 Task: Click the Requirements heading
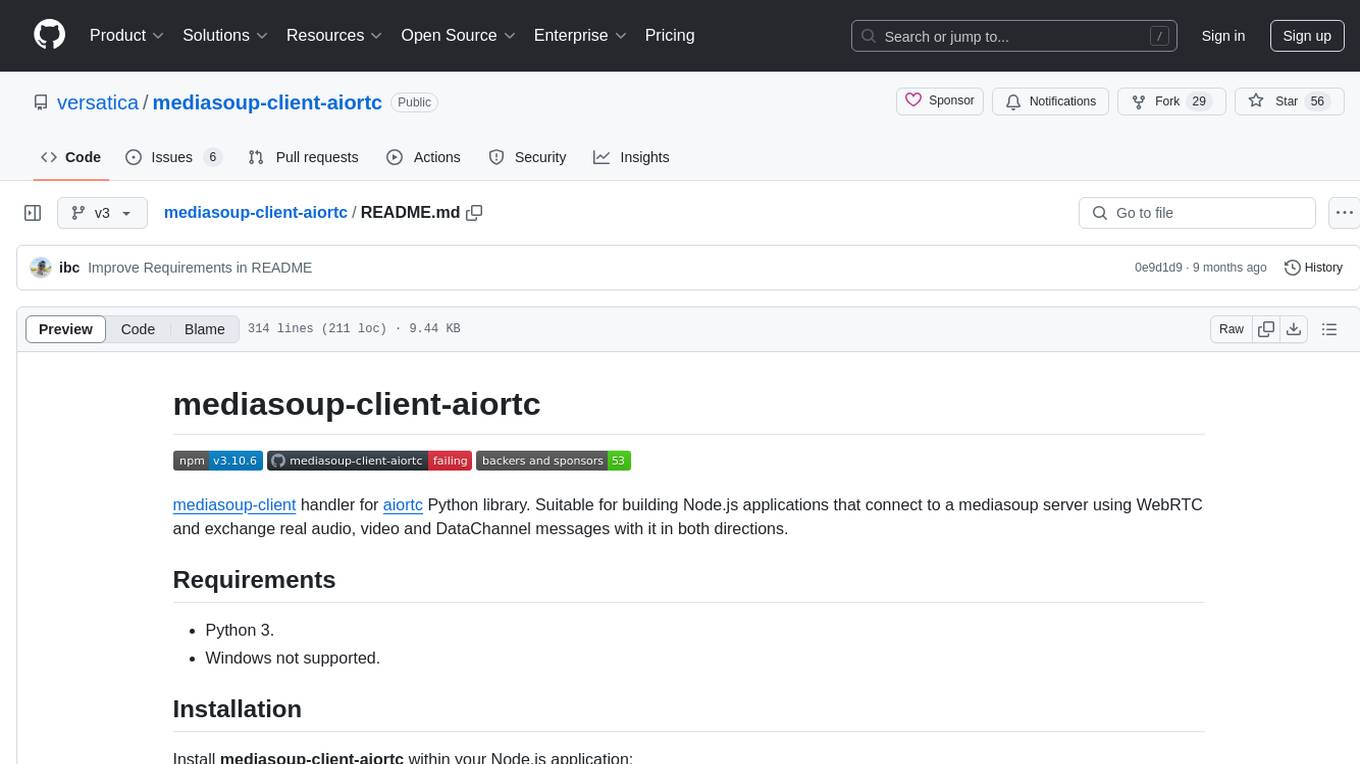[254, 580]
